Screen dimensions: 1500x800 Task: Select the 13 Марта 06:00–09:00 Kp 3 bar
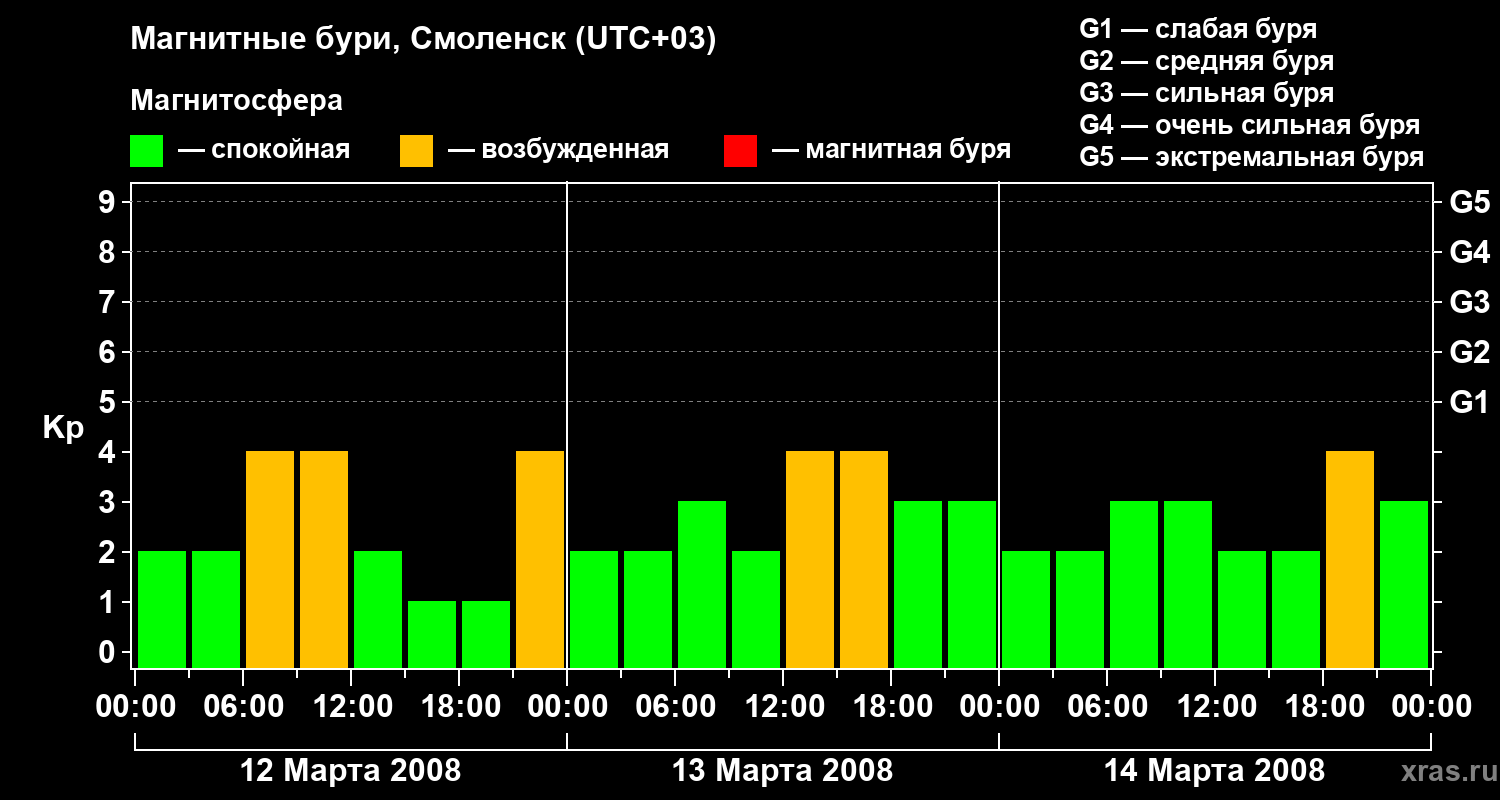coord(702,584)
